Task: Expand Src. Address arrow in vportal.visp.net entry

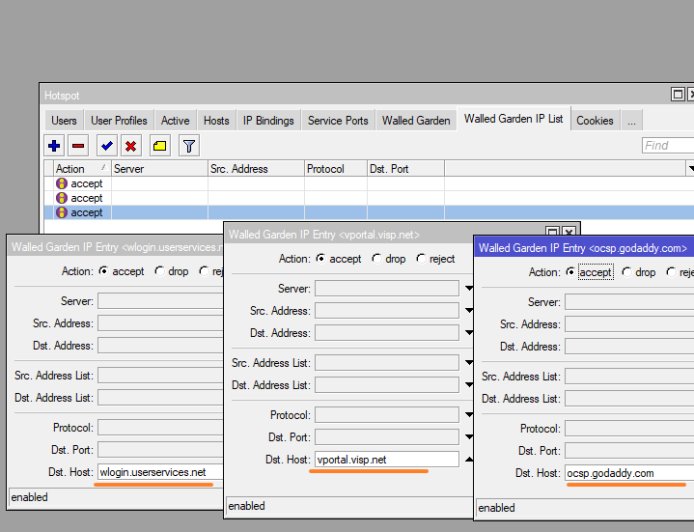Action: coord(469,311)
